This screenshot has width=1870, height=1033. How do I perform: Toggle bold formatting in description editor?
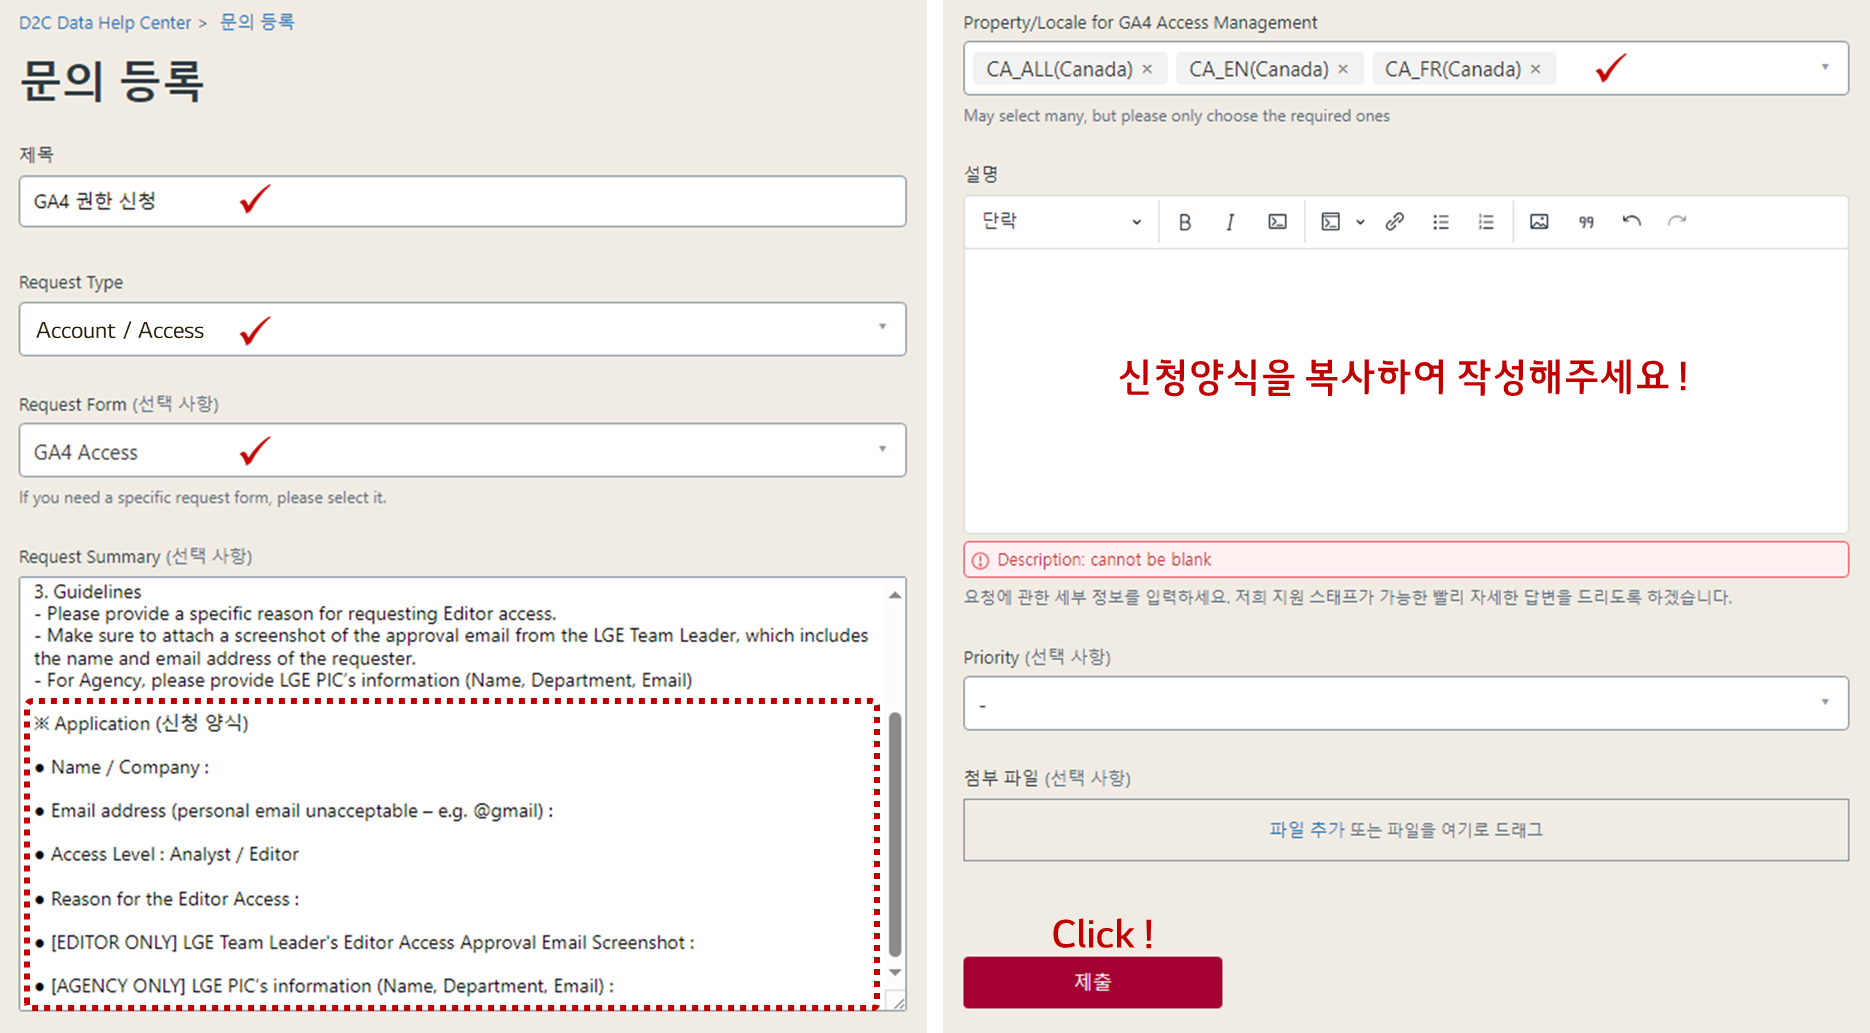(x=1184, y=222)
